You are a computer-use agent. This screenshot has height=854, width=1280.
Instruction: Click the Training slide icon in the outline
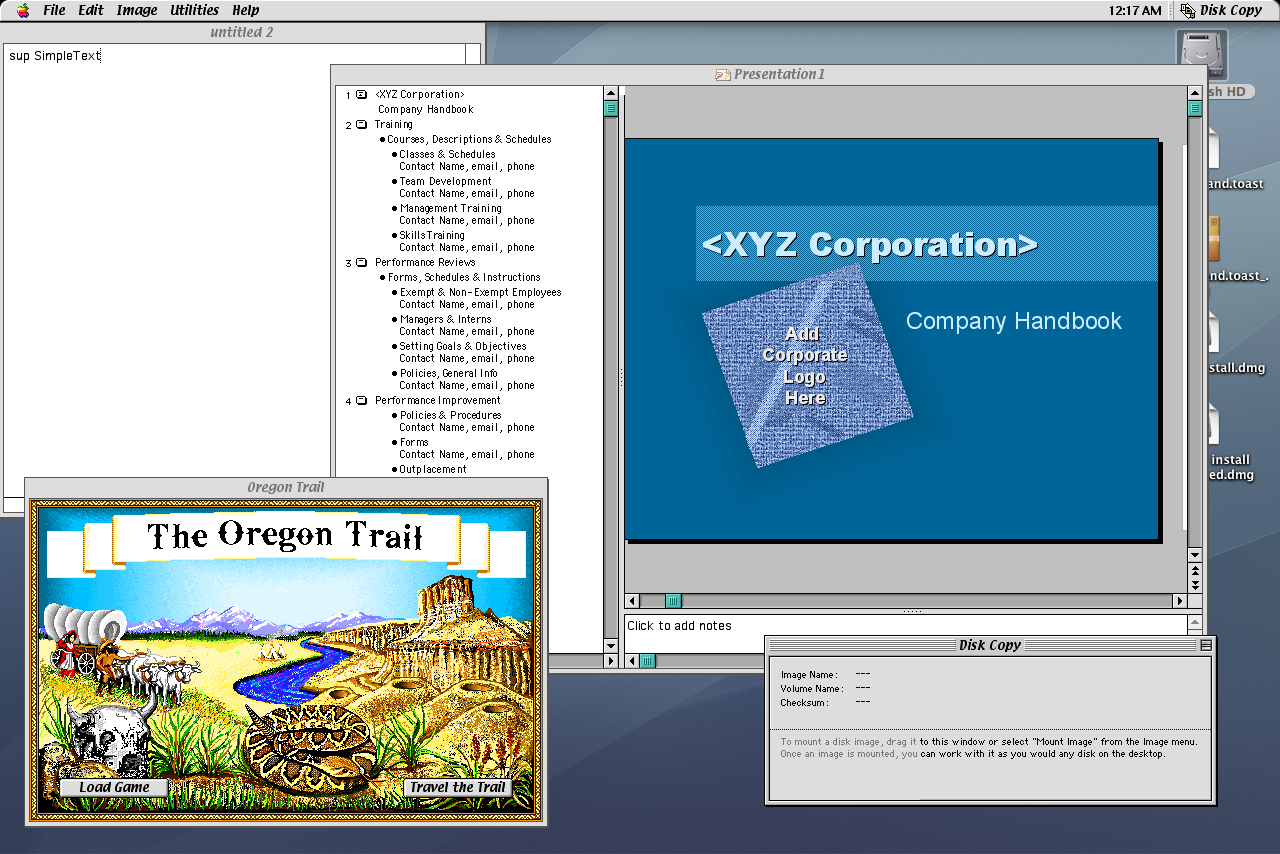(361, 125)
